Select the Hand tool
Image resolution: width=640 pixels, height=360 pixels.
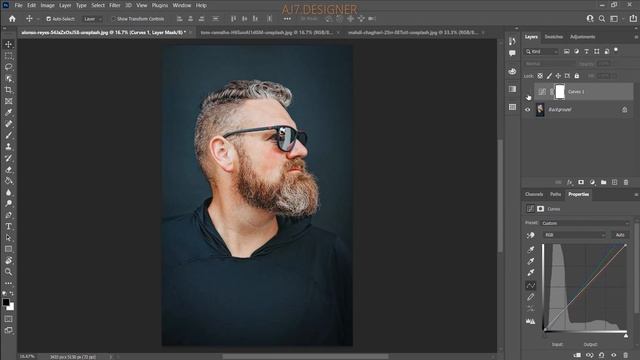tap(9, 260)
